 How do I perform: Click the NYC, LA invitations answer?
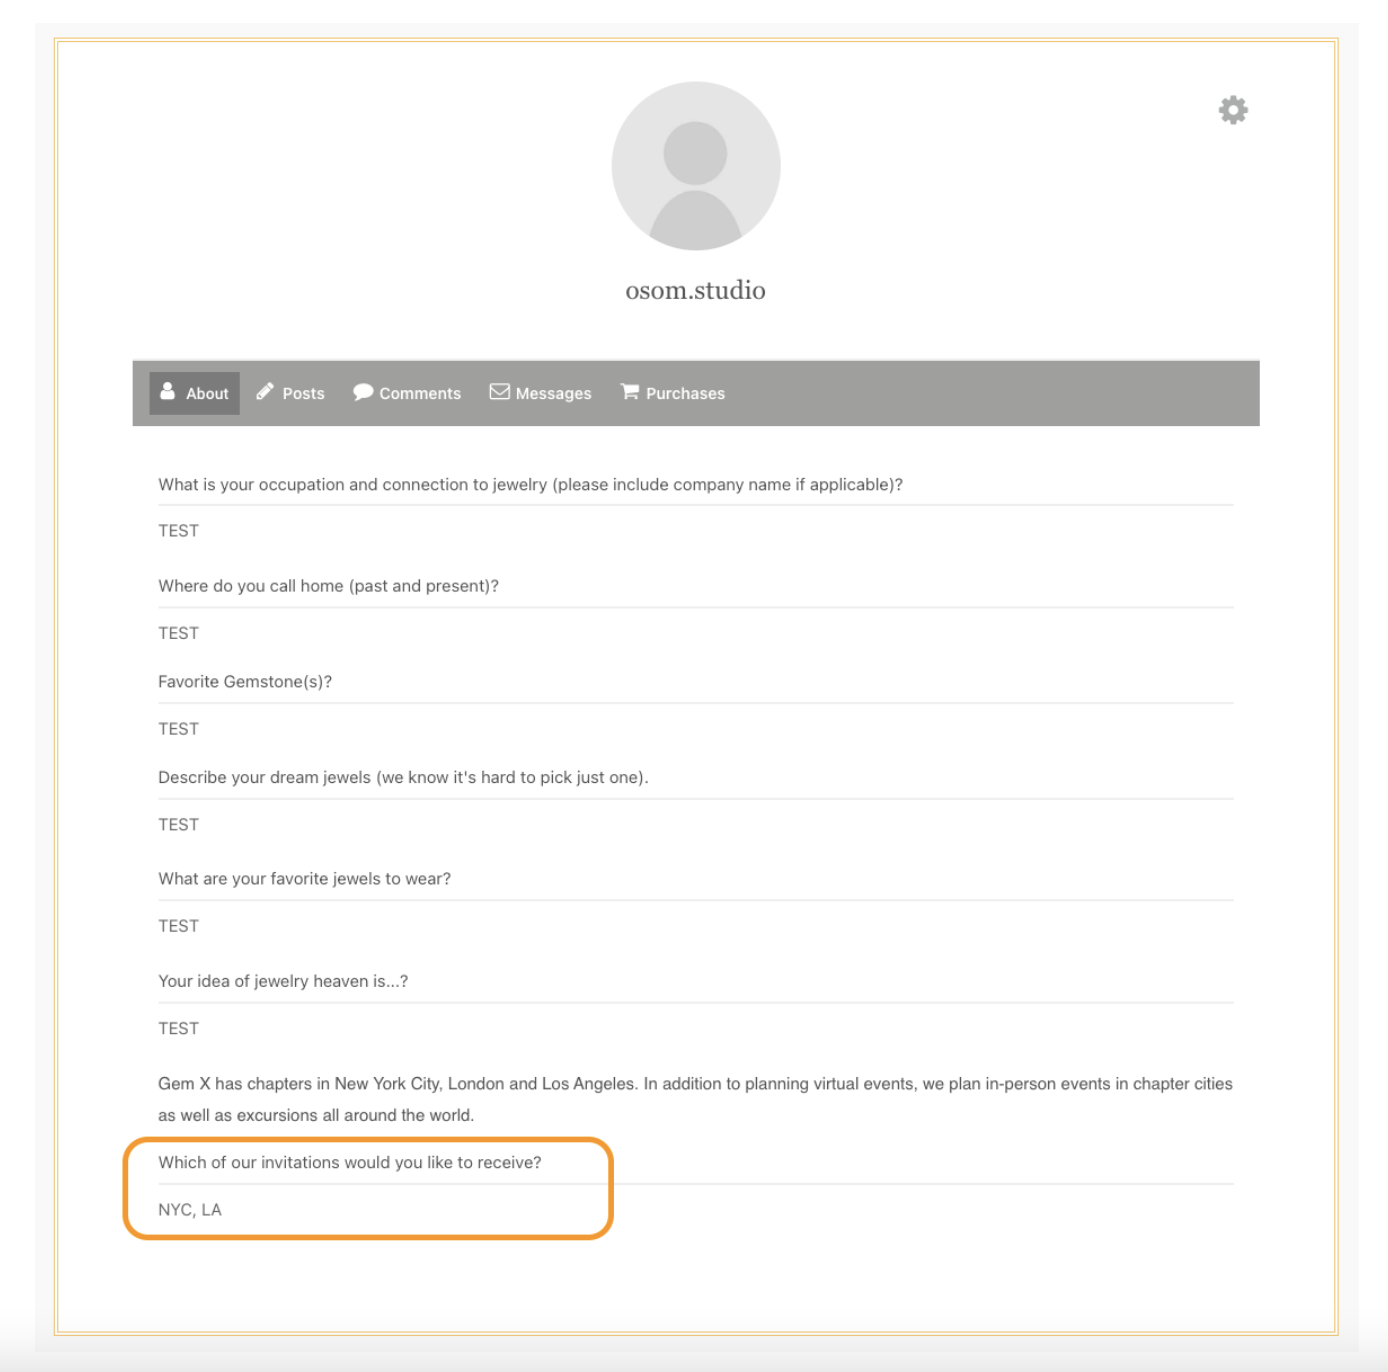(190, 1210)
